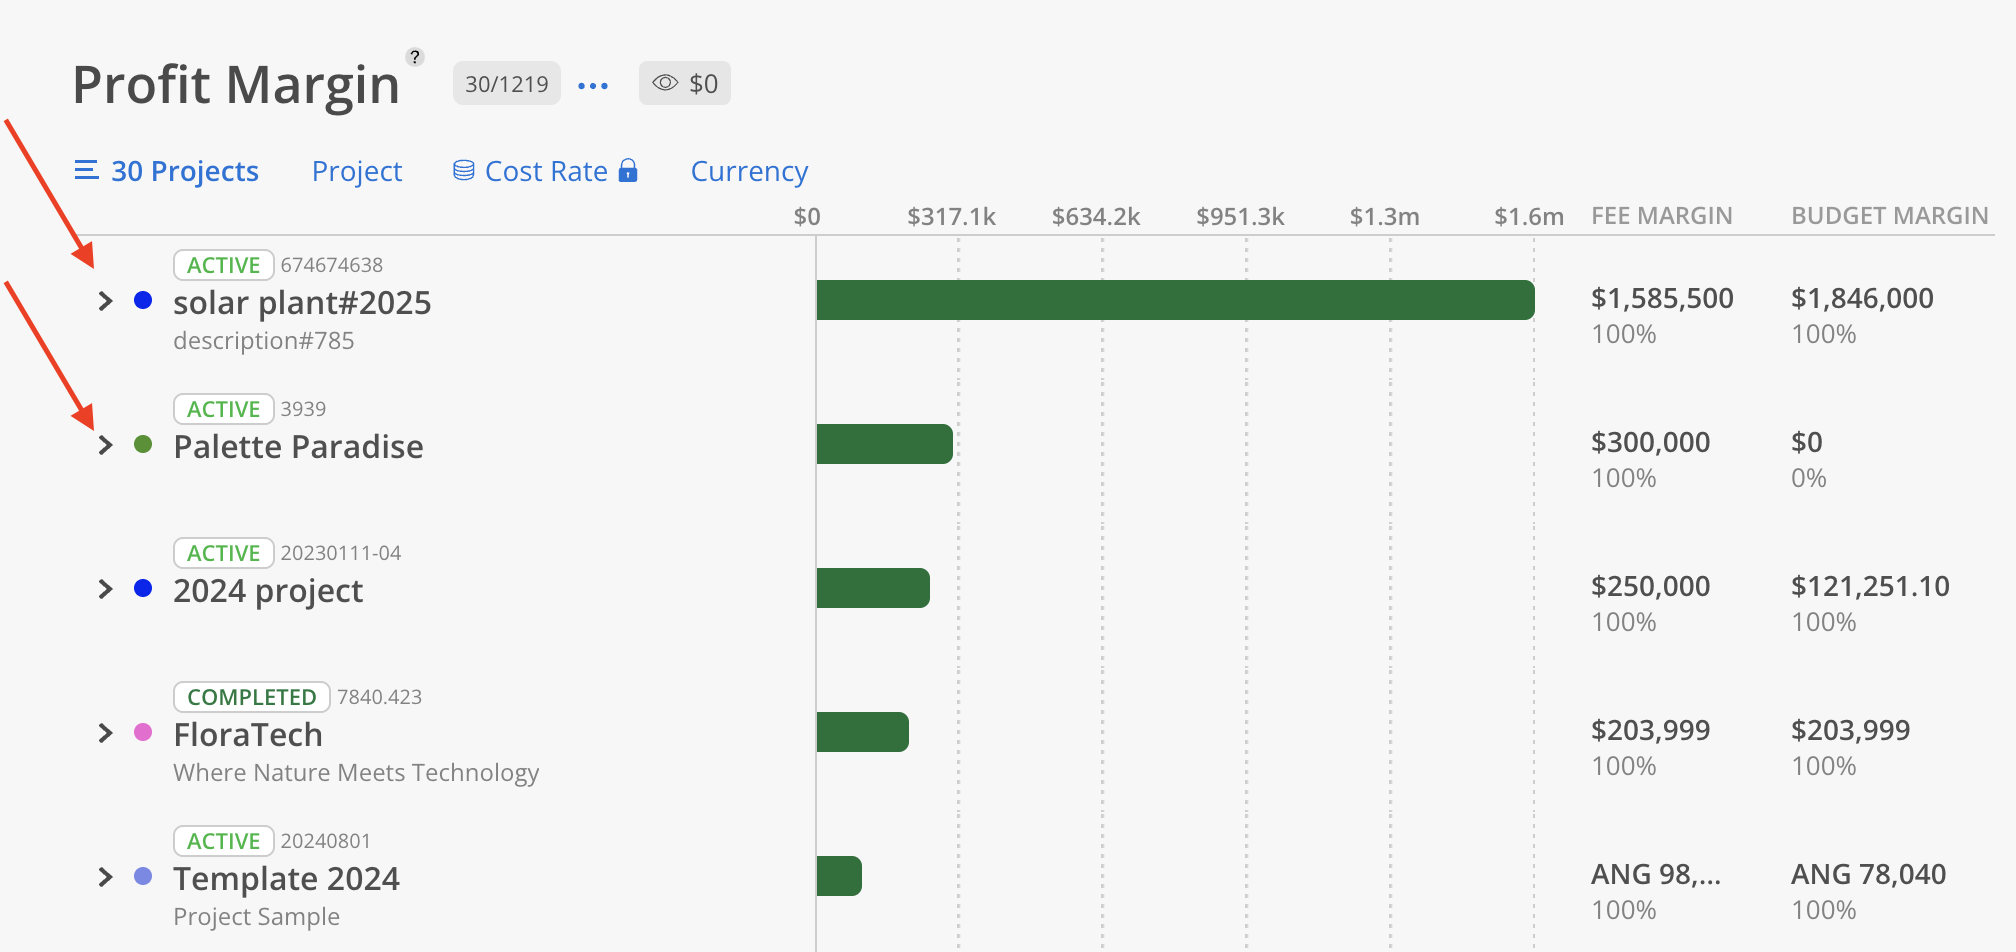
Task: Open the Template 2024 project link
Action: coord(286,879)
